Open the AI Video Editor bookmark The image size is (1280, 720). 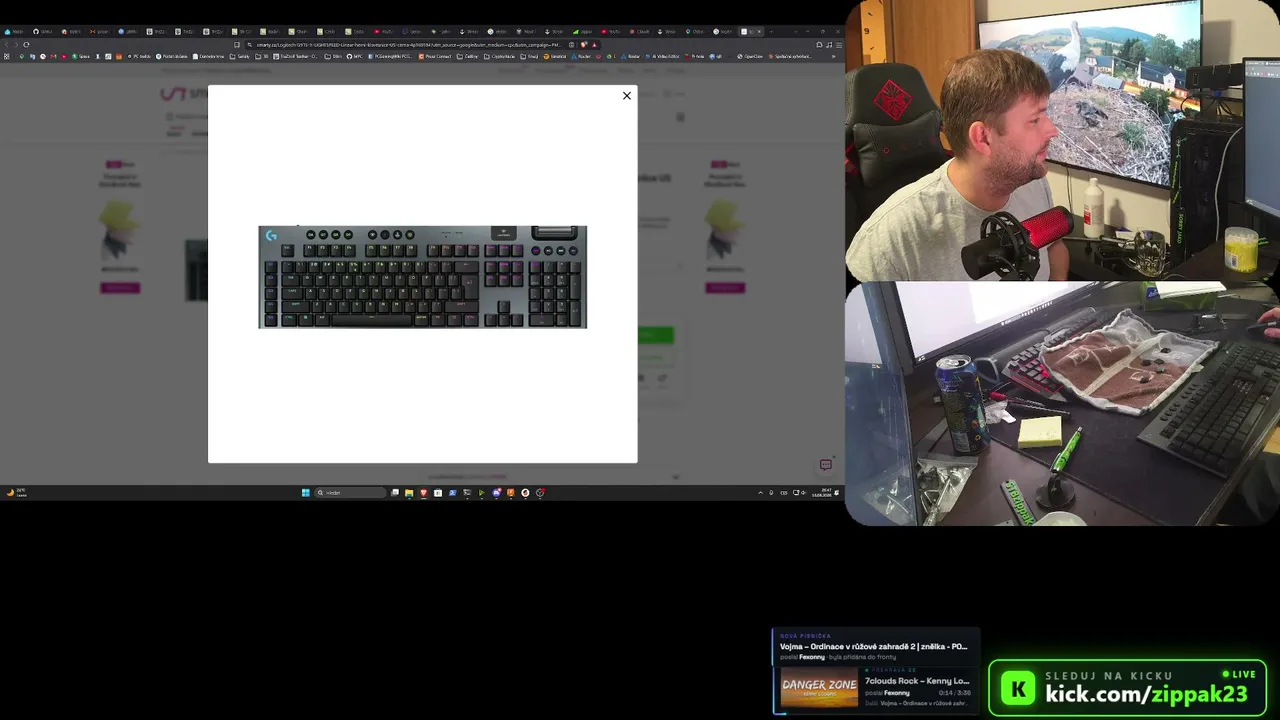point(664,56)
